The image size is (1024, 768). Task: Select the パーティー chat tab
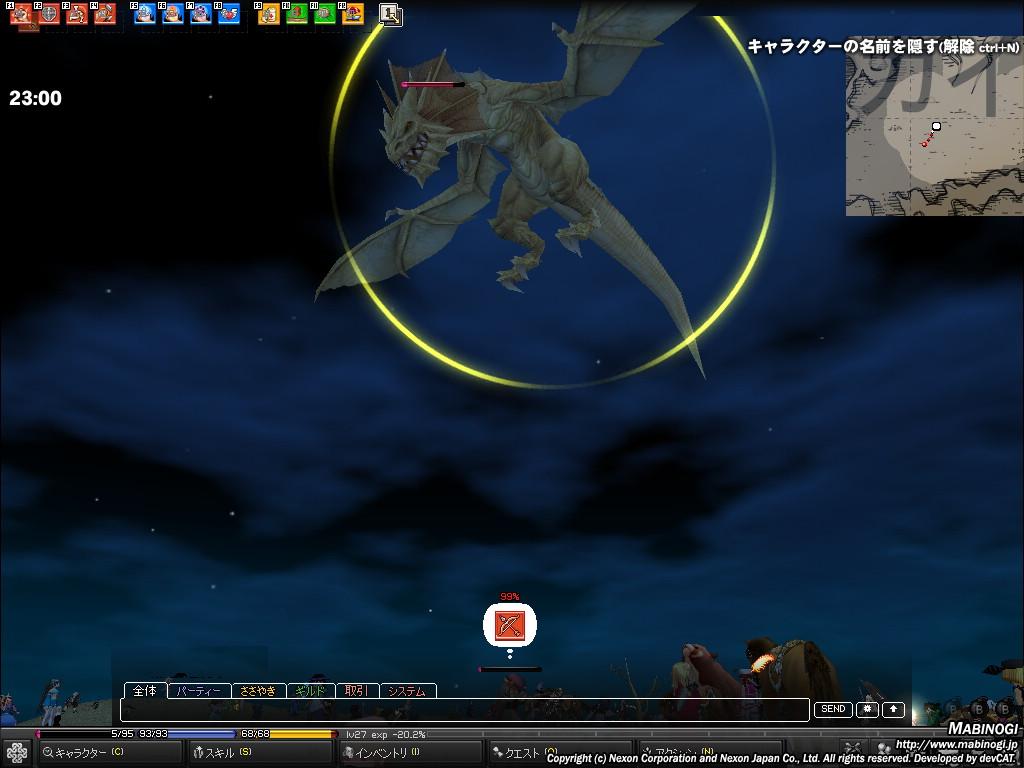(199, 691)
